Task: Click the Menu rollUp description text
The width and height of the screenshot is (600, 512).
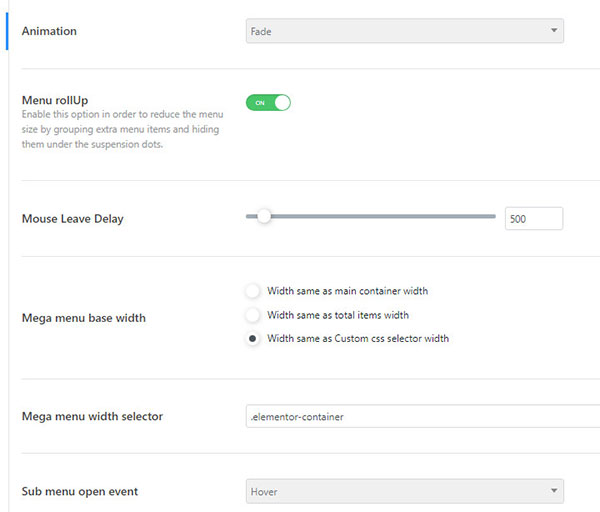Action: click(x=120, y=129)
